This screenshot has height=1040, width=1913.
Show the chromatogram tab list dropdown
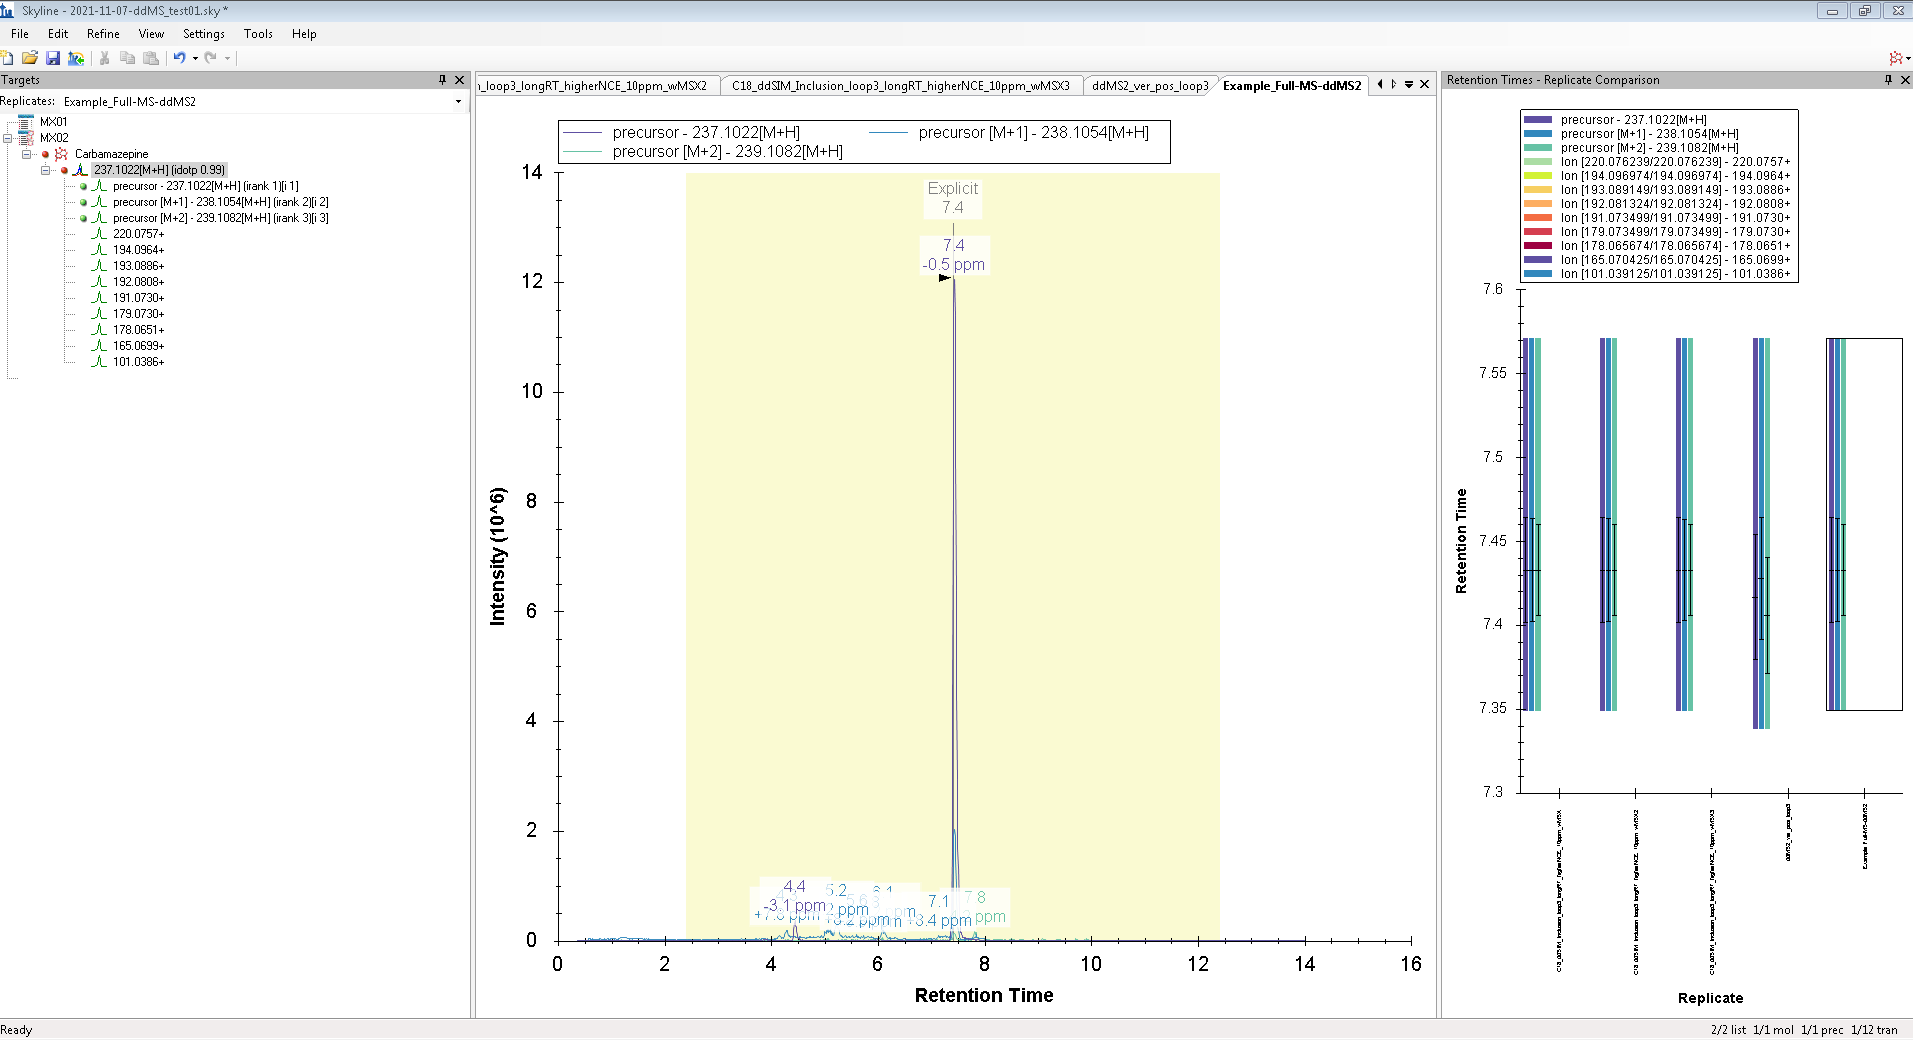(x=1409, y=85)
